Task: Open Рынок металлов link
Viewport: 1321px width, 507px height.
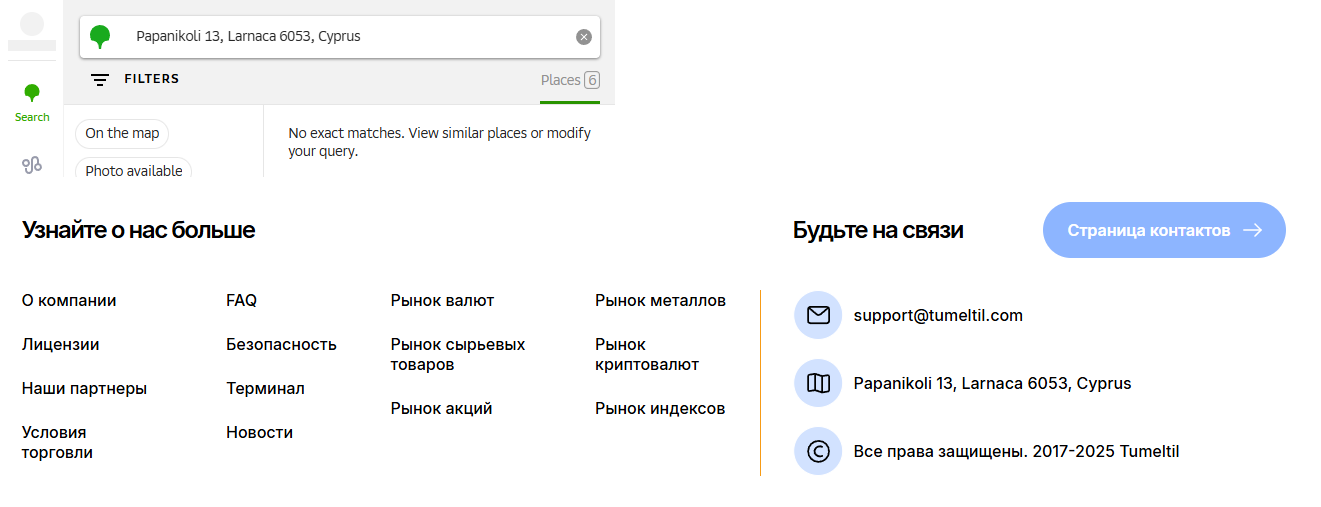Action: 660,300
